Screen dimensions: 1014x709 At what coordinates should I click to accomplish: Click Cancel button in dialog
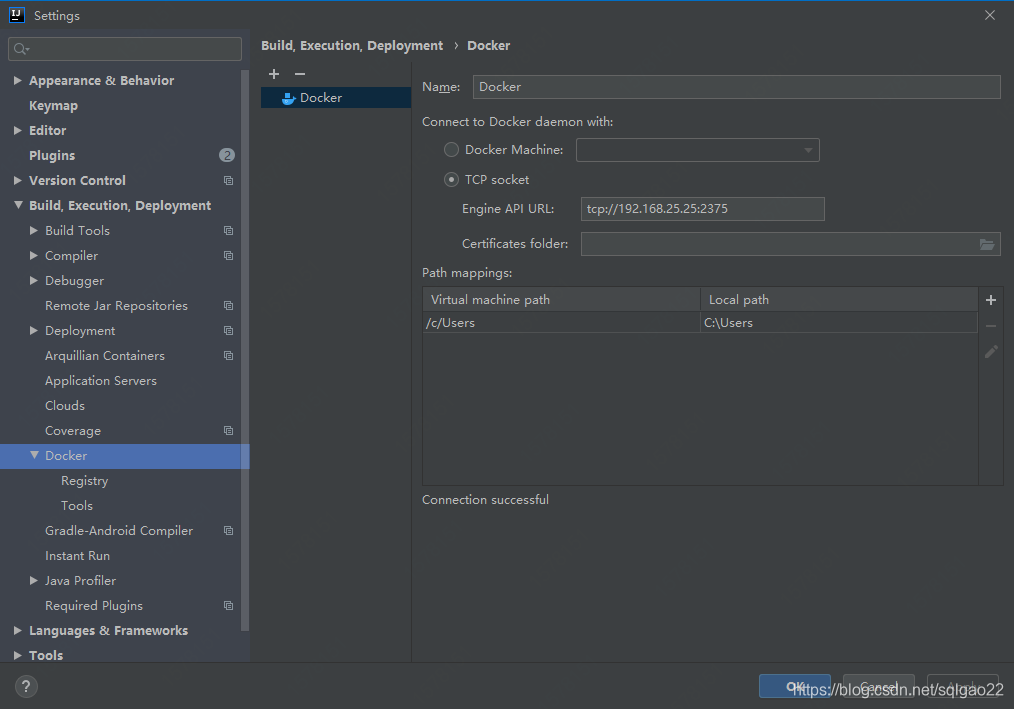coord(879,686)
